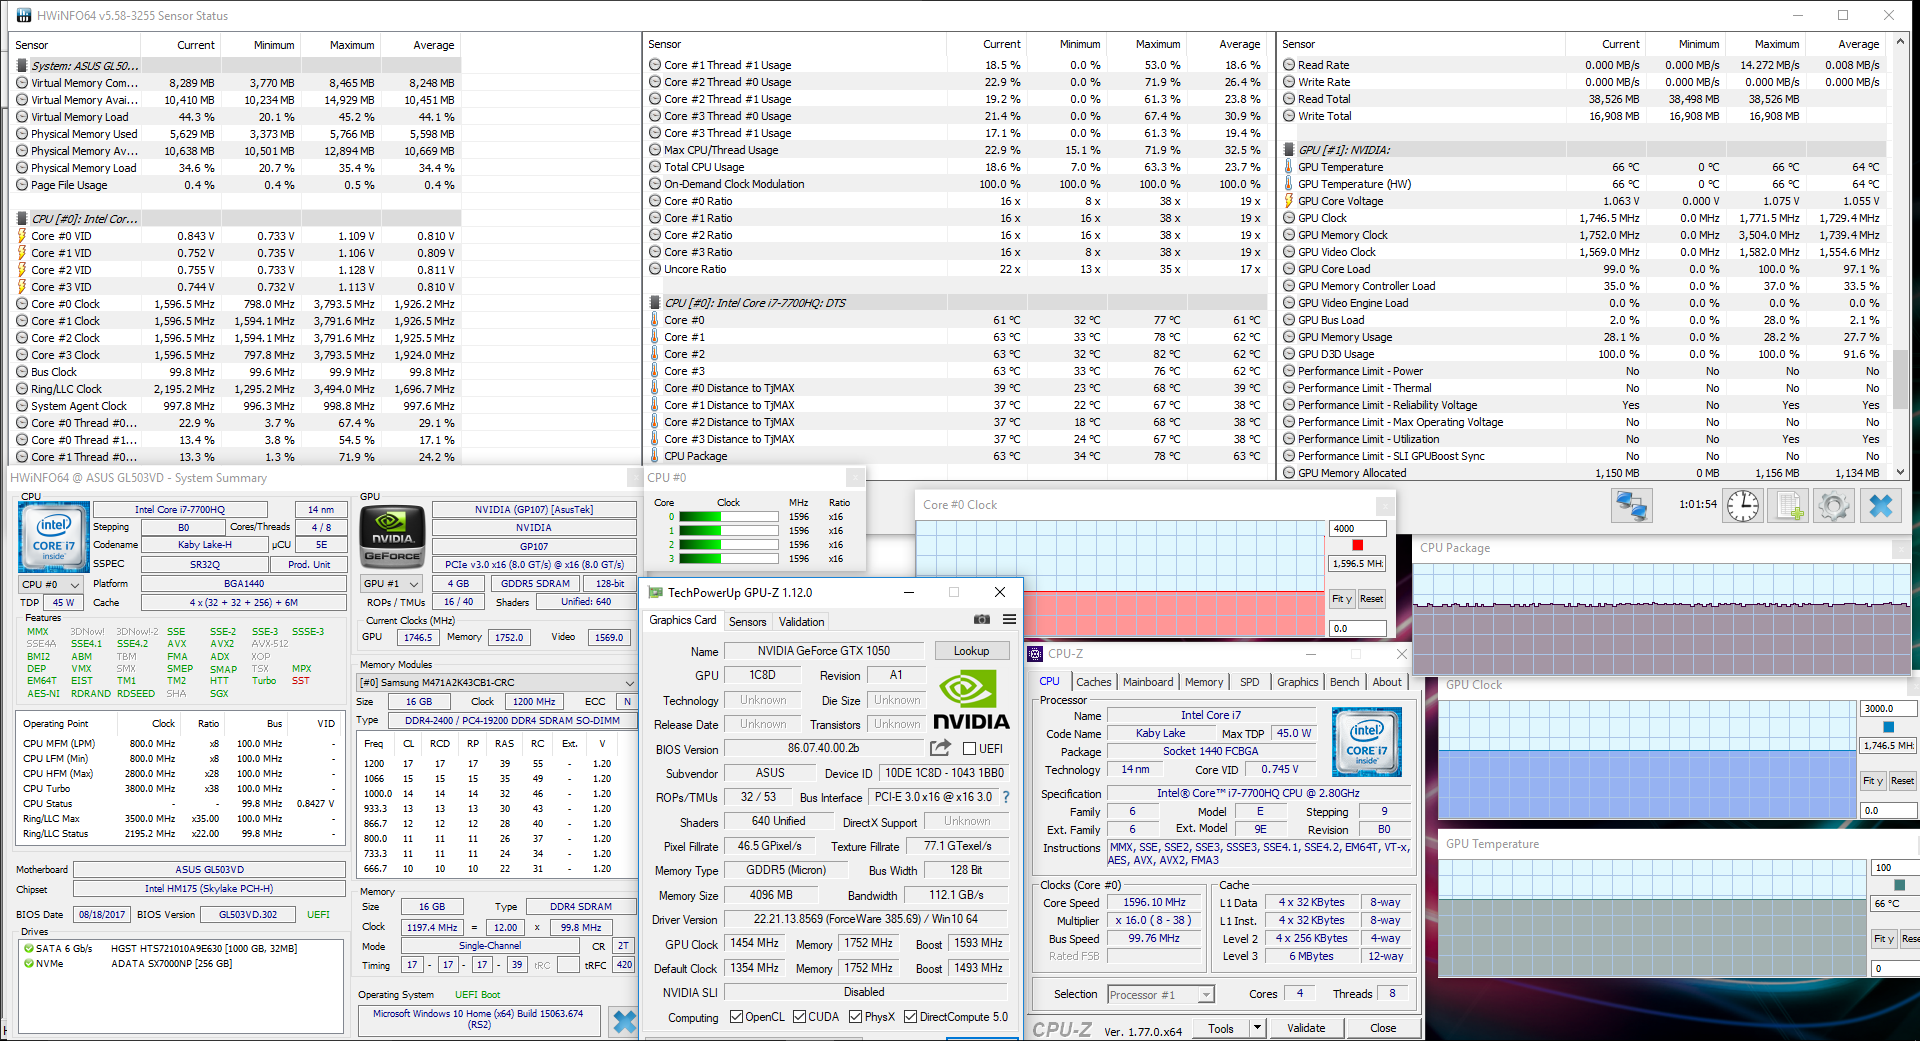1920x1041 pixels.
Task: Open the Processor #1 selection dropdown in CPU-Z
Action: click(1161, 995)
